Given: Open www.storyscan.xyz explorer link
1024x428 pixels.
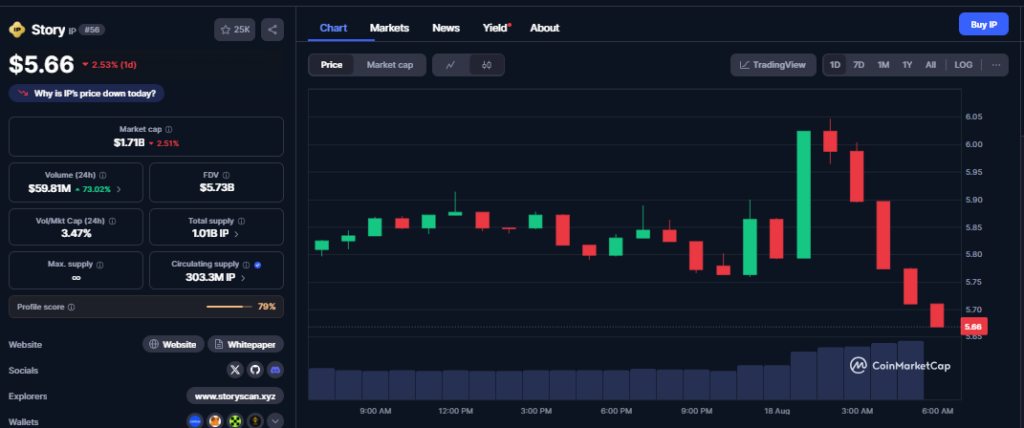Looking at the screenshot, I should (235, 396).
